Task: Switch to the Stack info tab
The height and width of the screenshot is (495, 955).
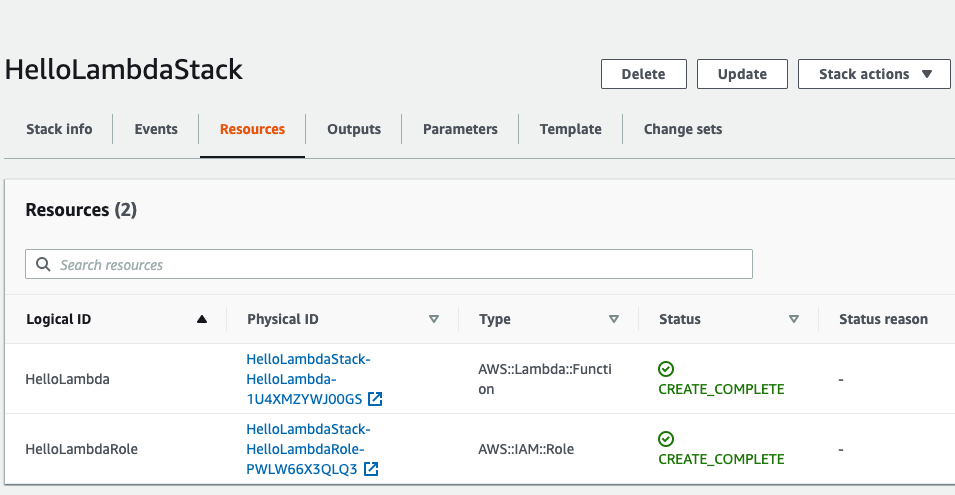Action: [x=59, y=129]
